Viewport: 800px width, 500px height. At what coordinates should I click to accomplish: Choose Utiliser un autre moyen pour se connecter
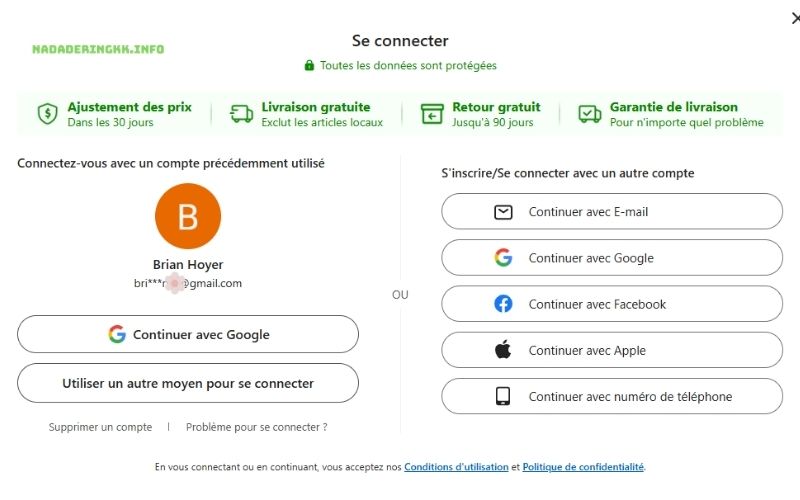point(188,383)
